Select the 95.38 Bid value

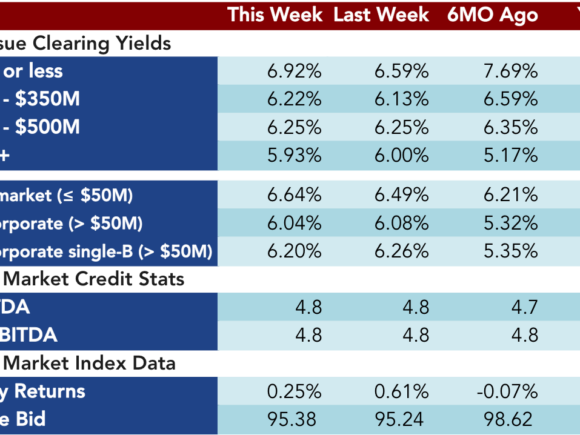(291, 419)
